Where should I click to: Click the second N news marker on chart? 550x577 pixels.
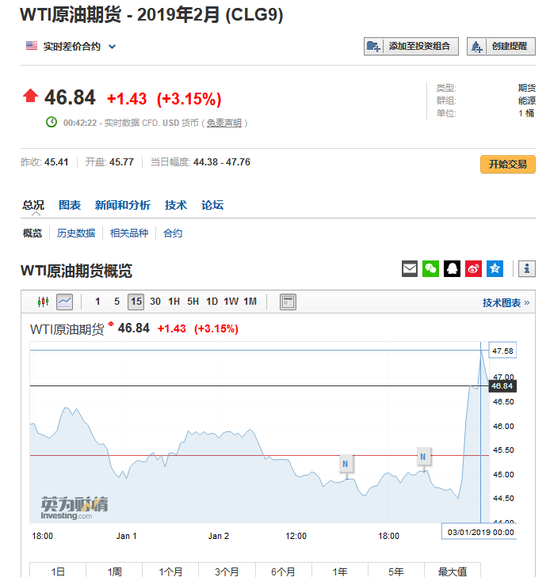coord(423,457)
